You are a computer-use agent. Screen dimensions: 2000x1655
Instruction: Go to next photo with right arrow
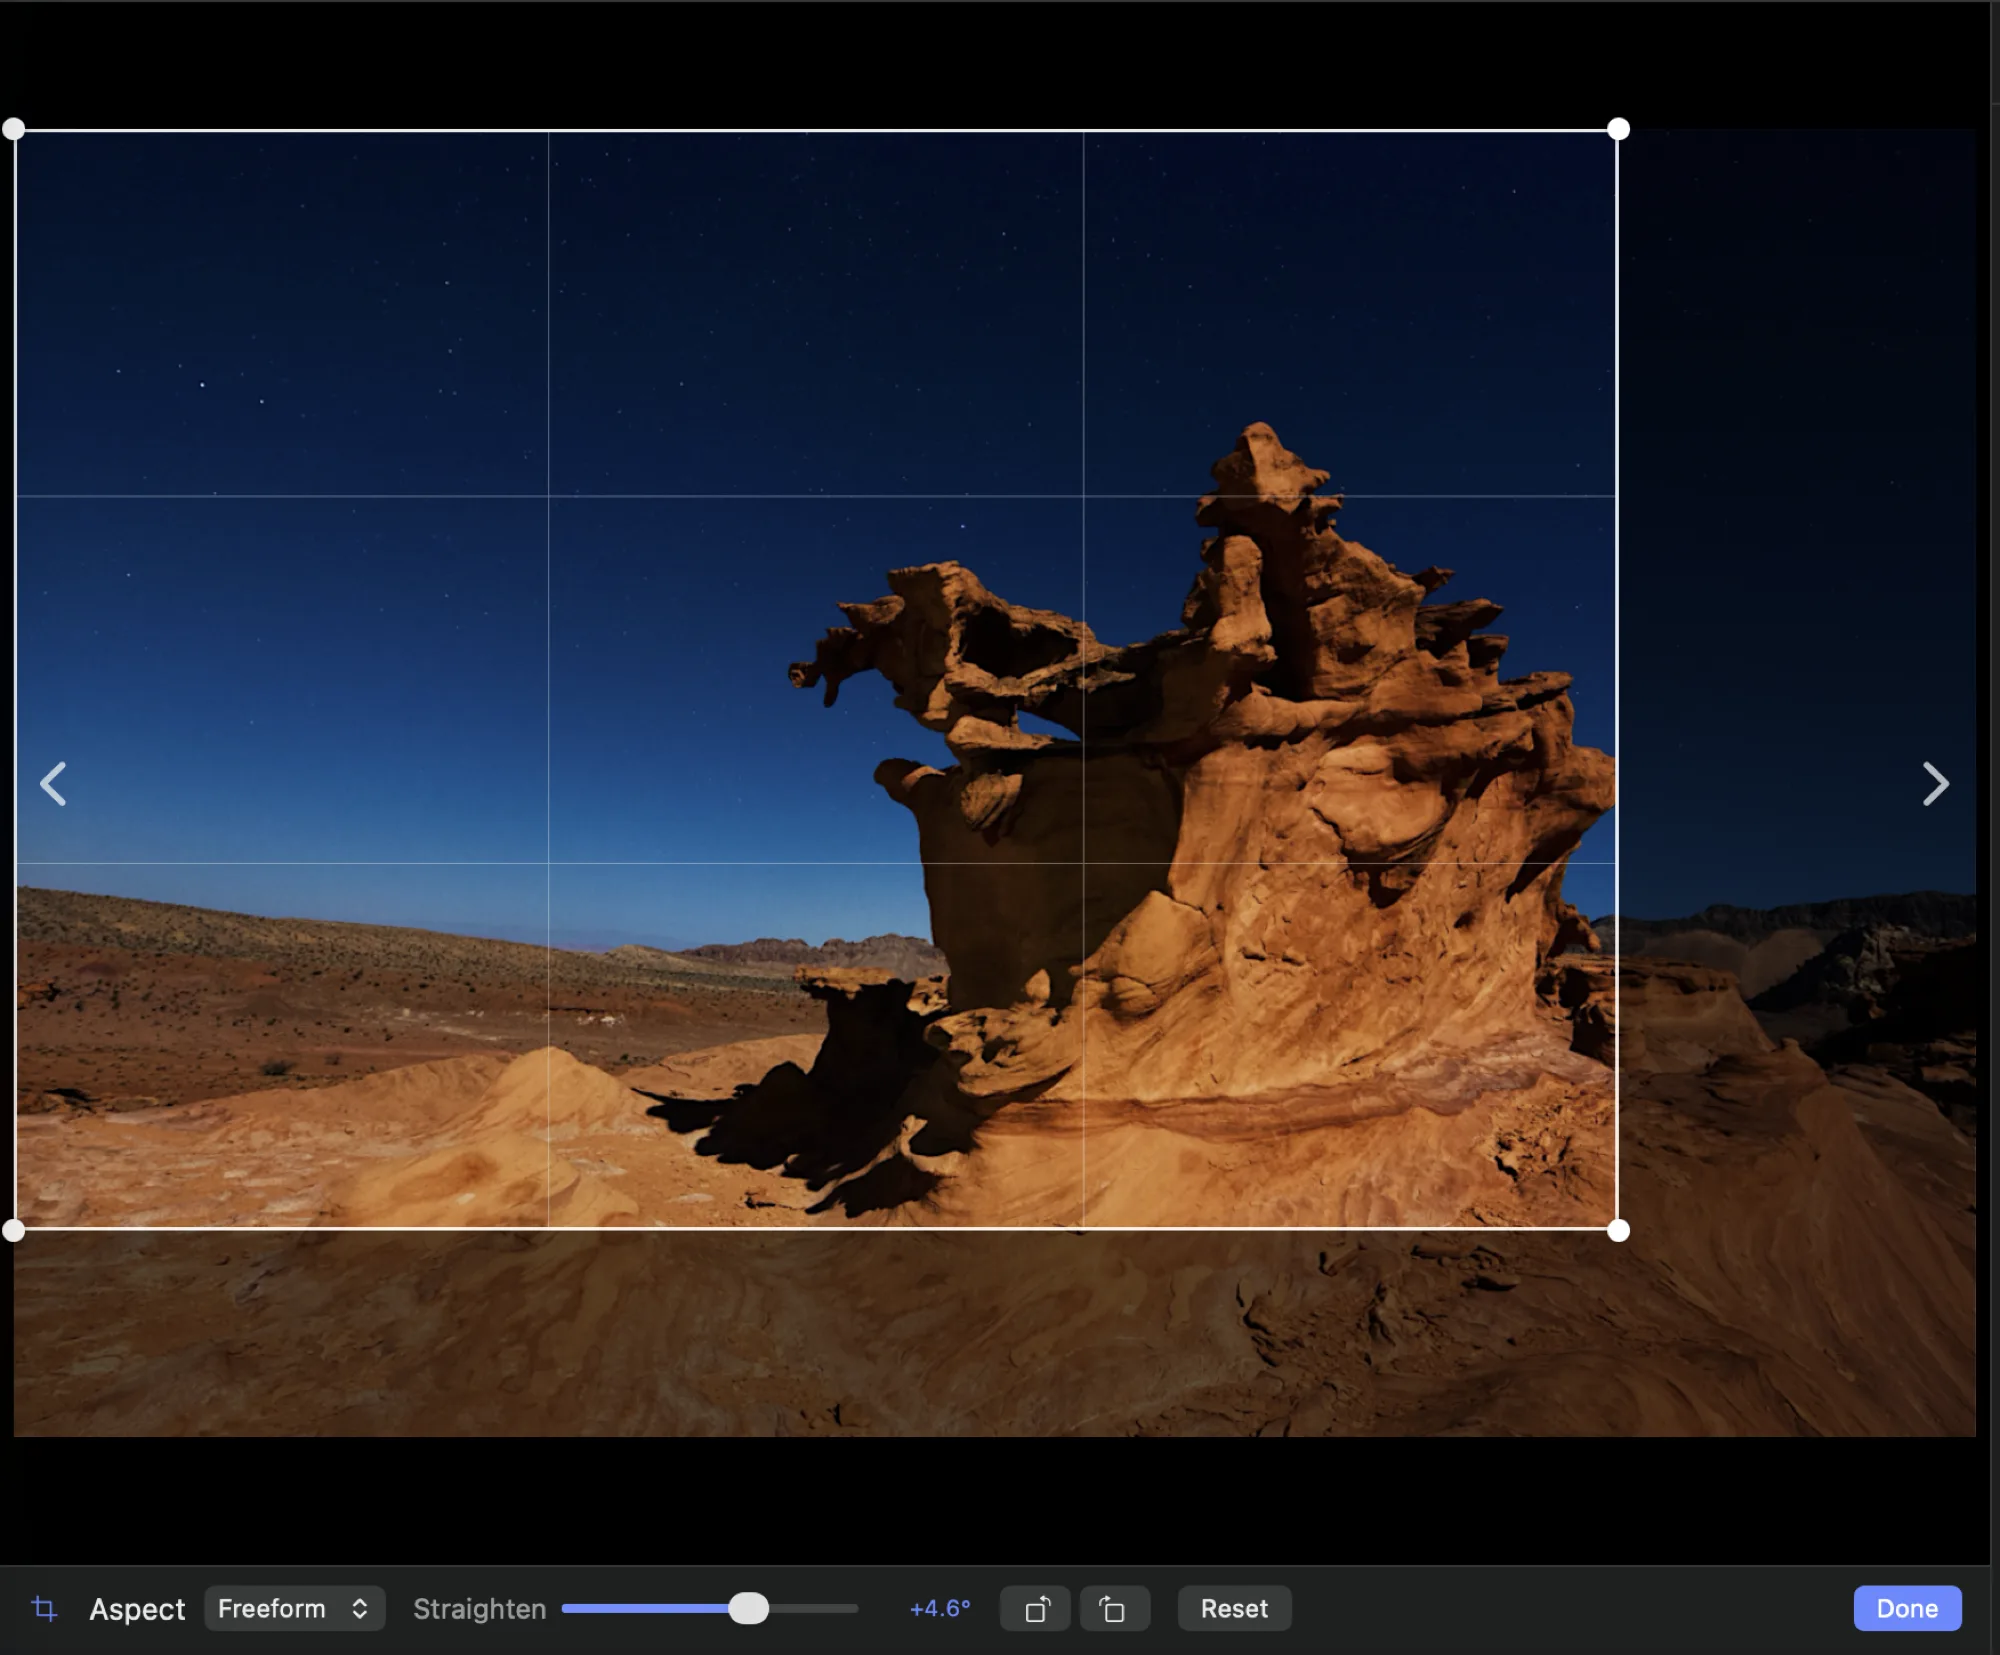pos(1936,784)
